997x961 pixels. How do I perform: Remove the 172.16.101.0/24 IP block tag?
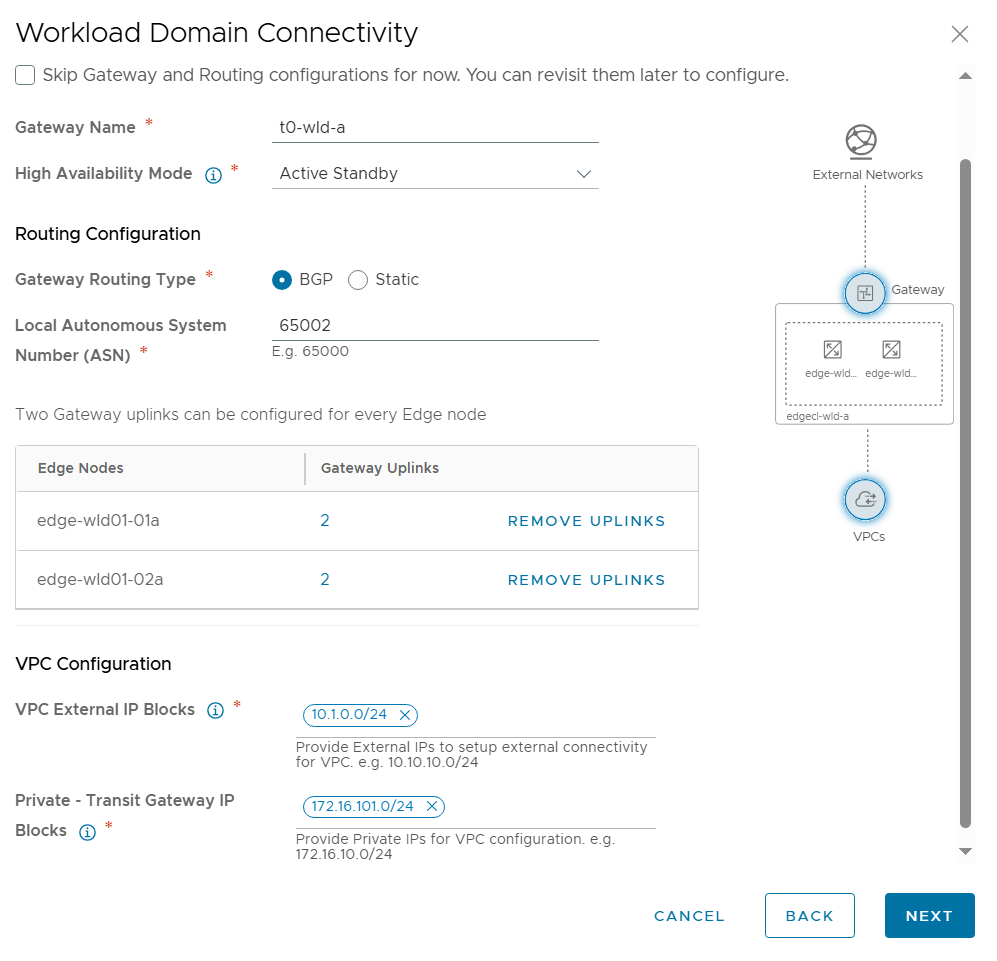[x=432, y=806]
